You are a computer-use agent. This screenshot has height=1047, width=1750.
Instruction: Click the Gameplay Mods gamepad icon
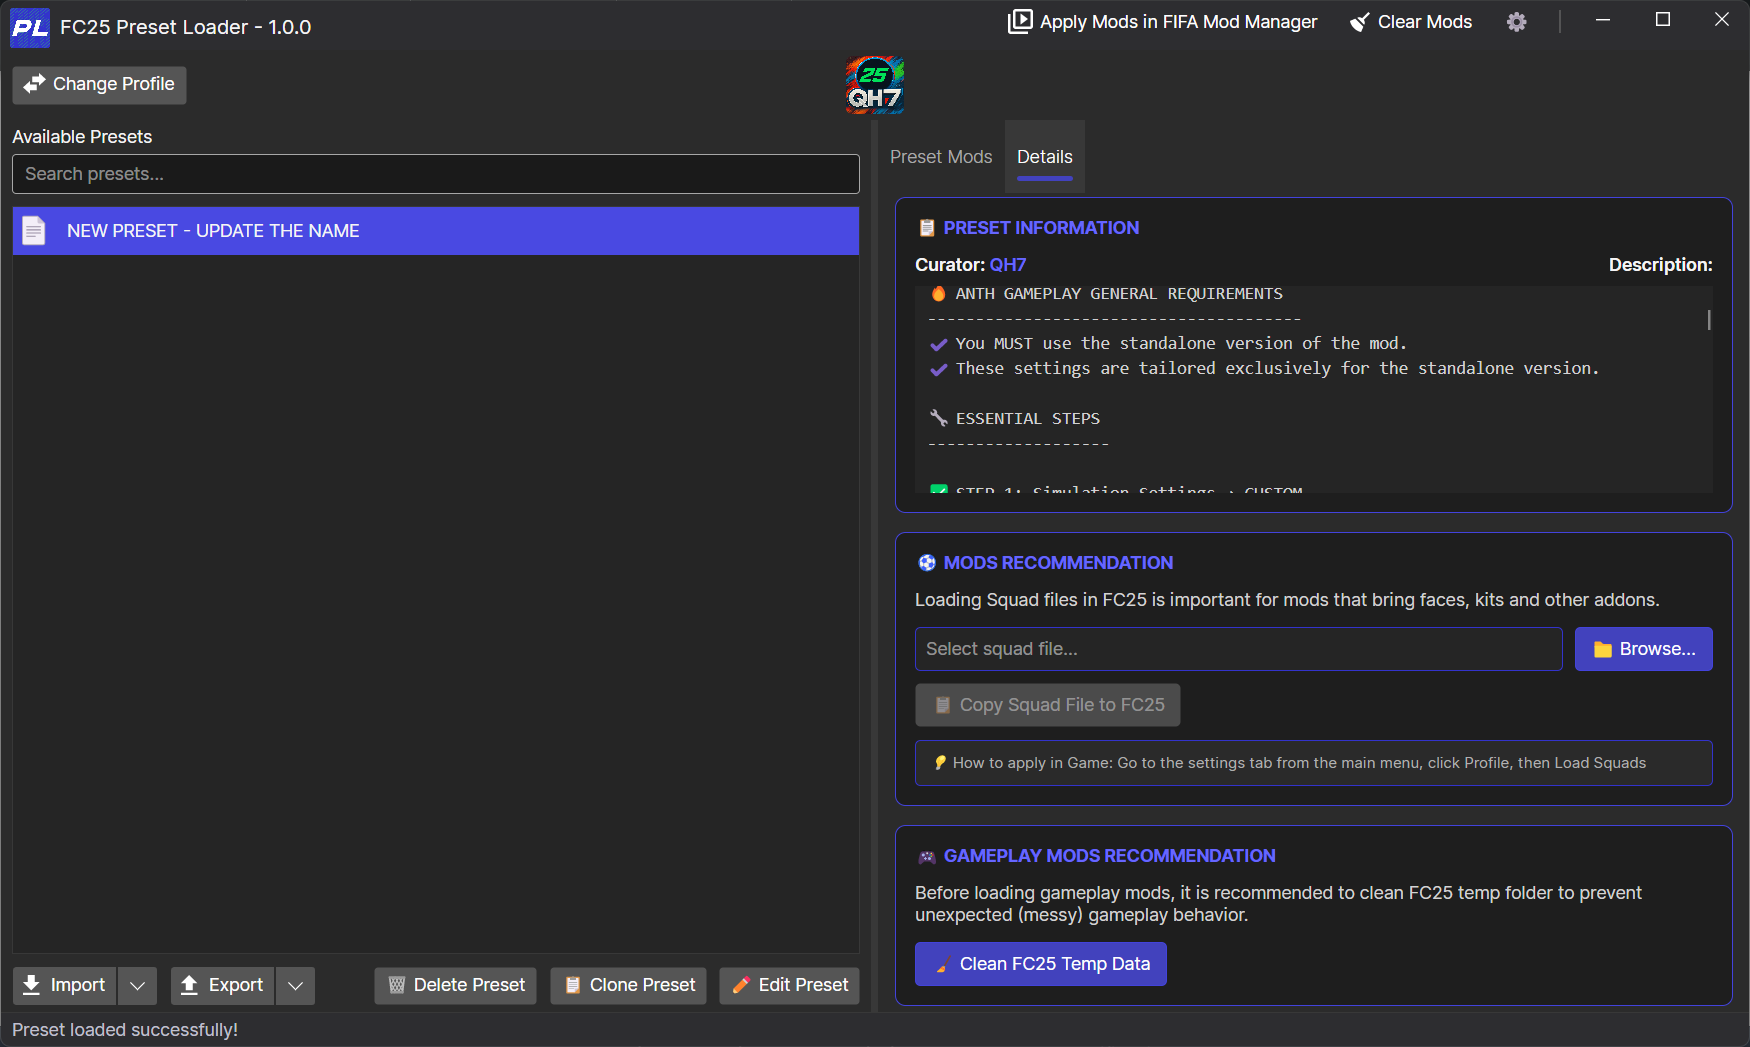[x=927, y=857]
